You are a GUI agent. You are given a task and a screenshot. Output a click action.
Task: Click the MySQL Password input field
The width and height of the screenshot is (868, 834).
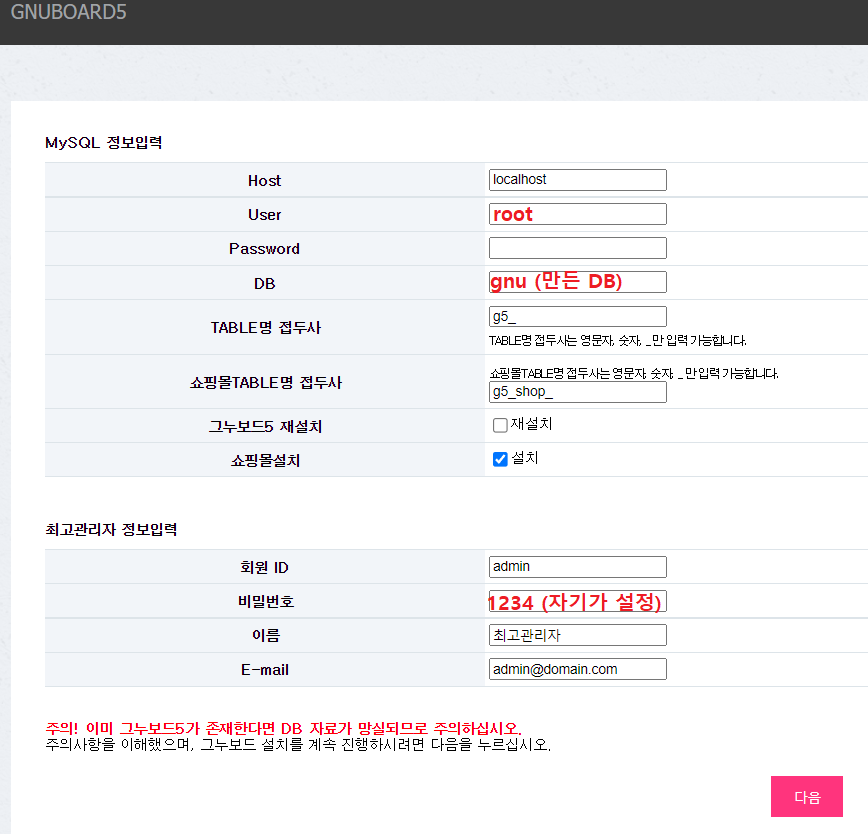click(577, 248)
